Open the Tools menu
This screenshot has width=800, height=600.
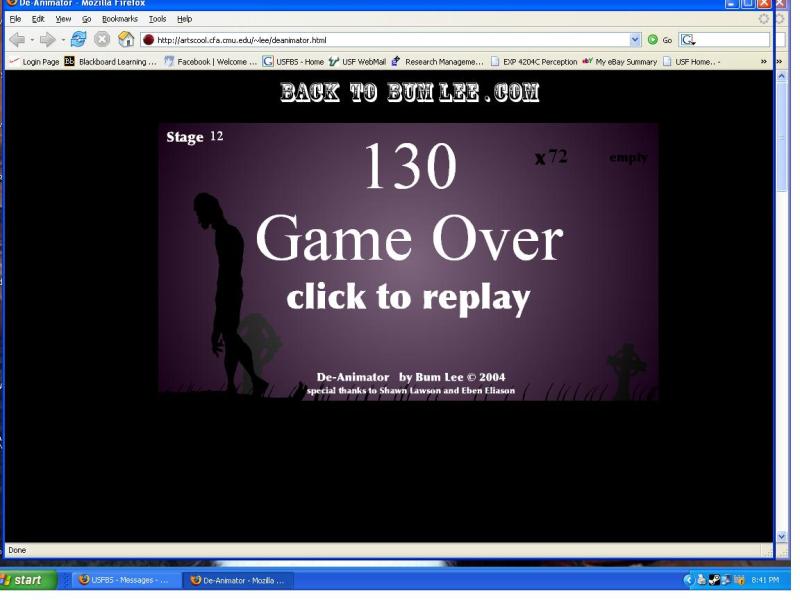click(x=158, y=19)
